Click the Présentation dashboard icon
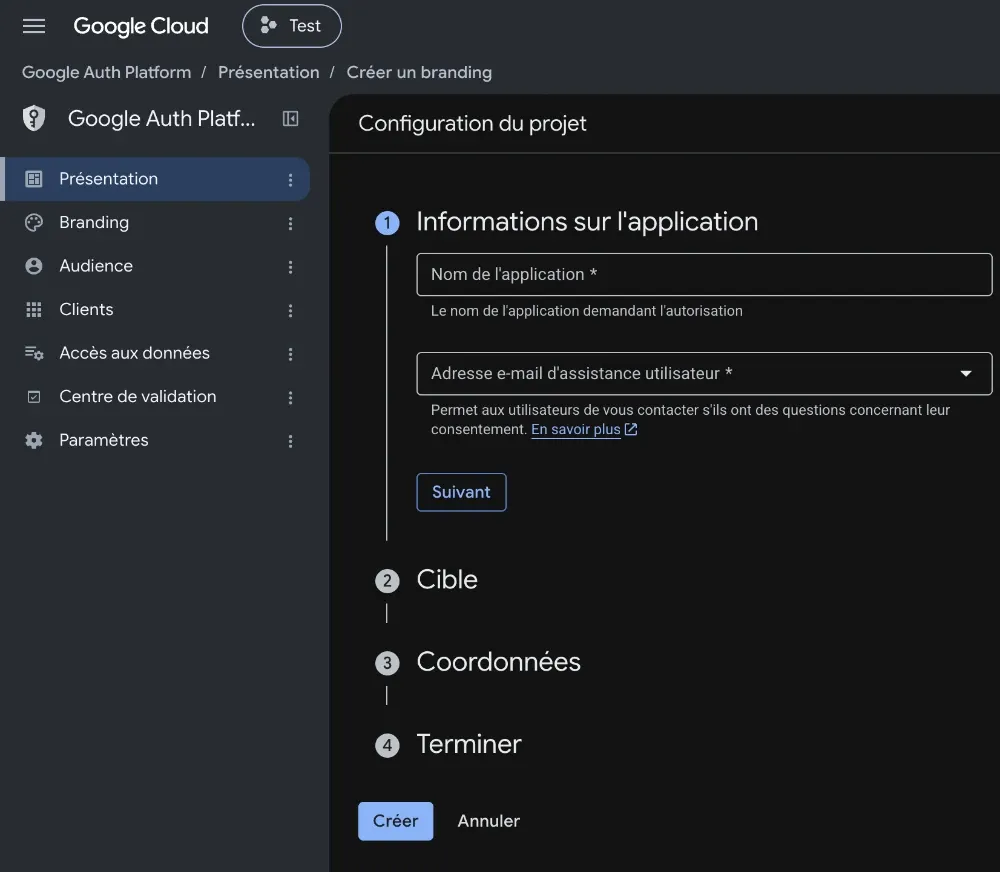The height and width of the screenshot is (872, 1000). click(x=34, y=179)
